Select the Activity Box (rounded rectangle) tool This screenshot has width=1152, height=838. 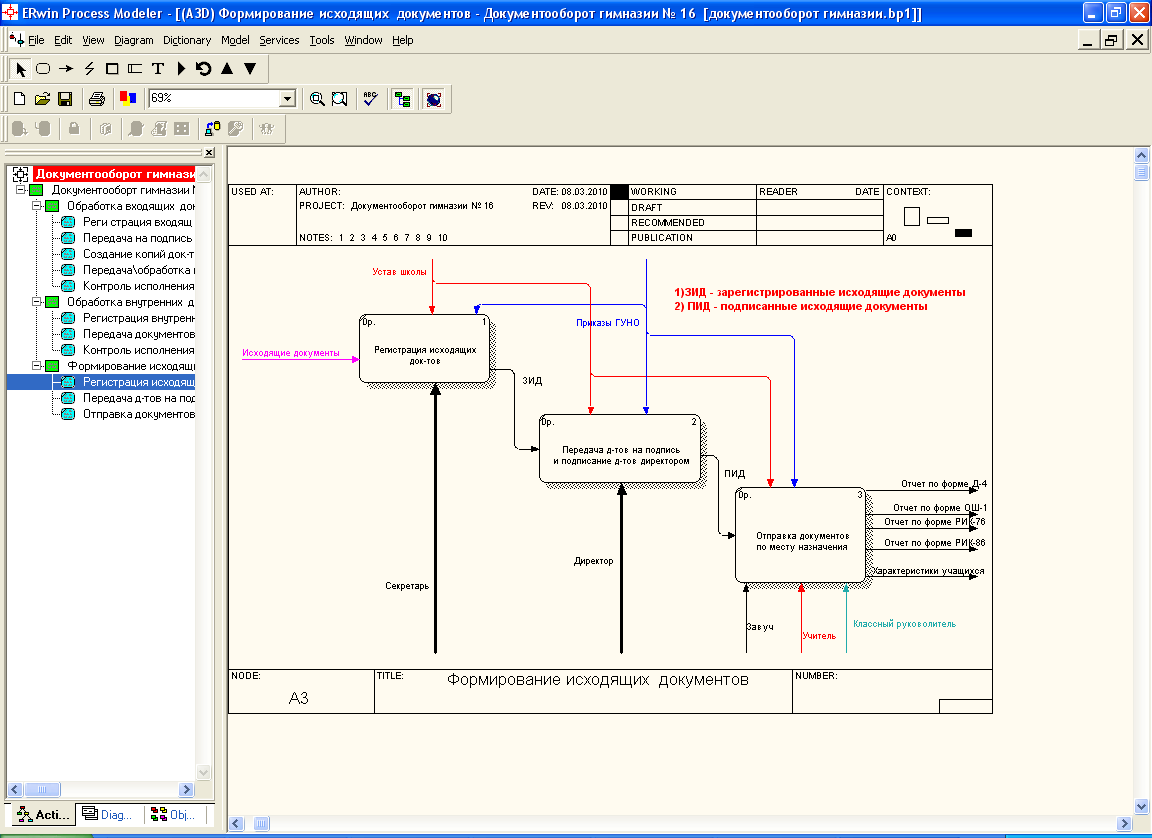tap(43, 69)
